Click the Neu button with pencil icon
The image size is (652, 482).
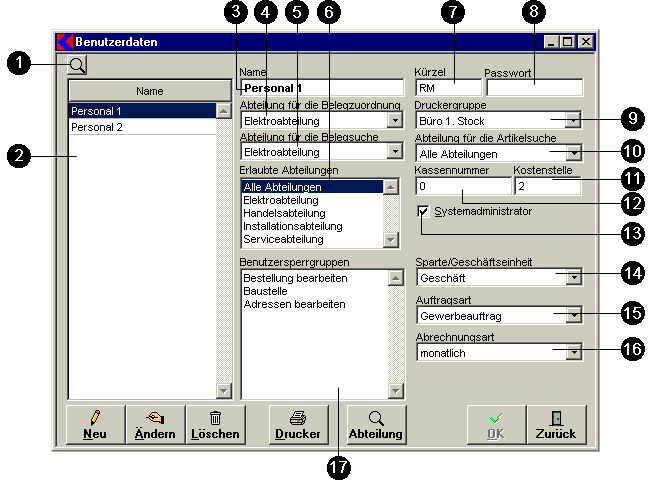pos(95,424)
